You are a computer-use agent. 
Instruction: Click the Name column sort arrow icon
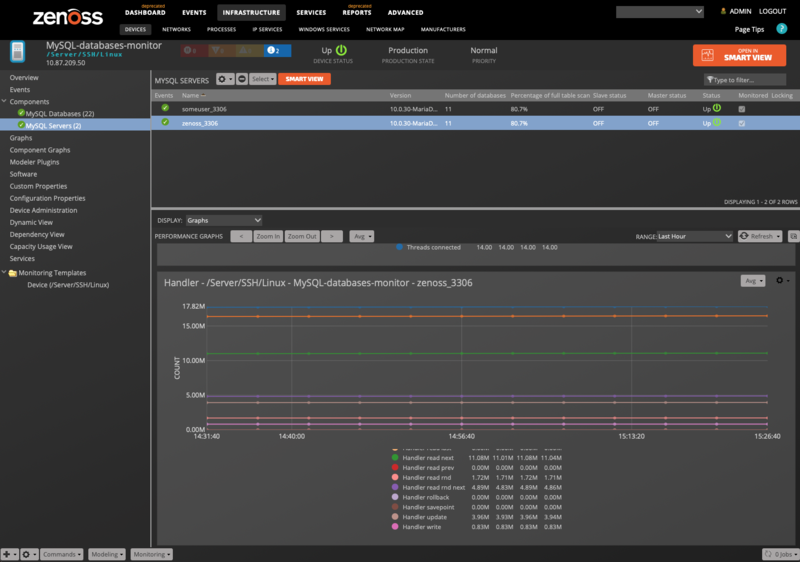coord(204,95)
